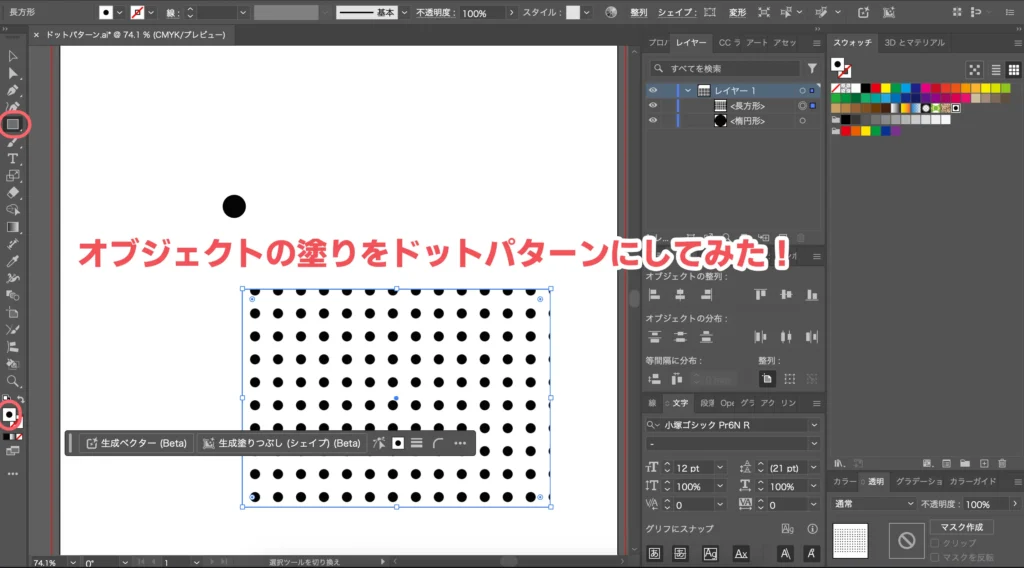
Task: Click target circle of <楕円形> row
Action: [803, 121]
